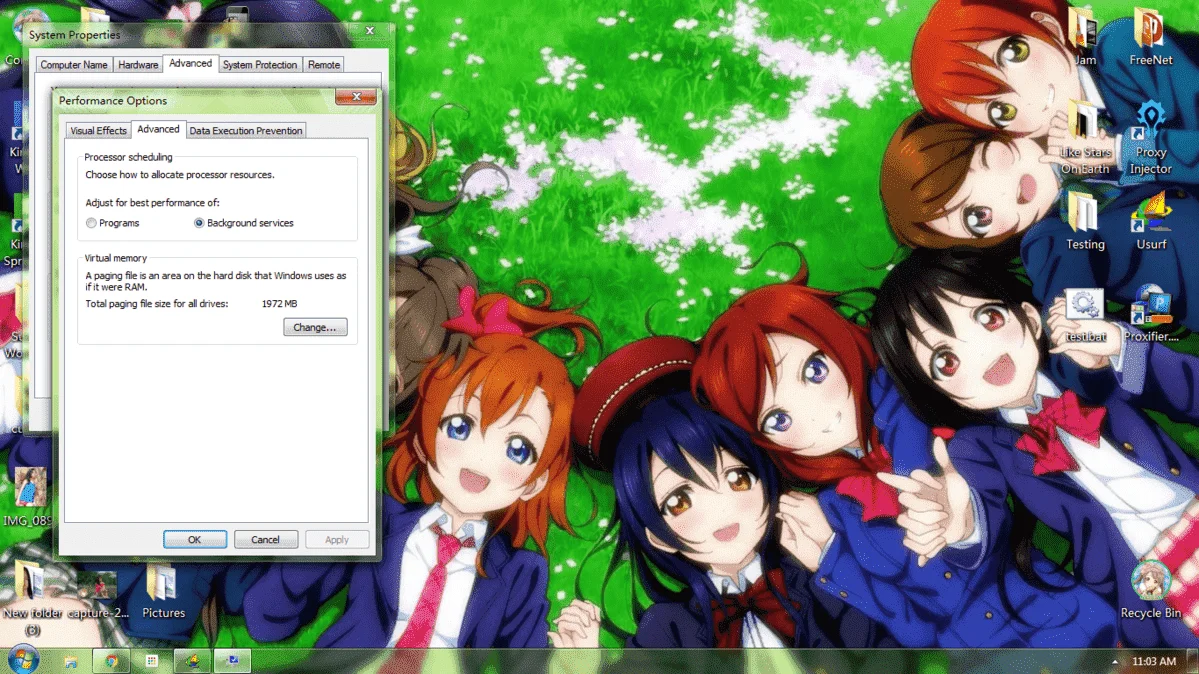
Task: Open the FreeNet folder icon
Action: 1150,36
